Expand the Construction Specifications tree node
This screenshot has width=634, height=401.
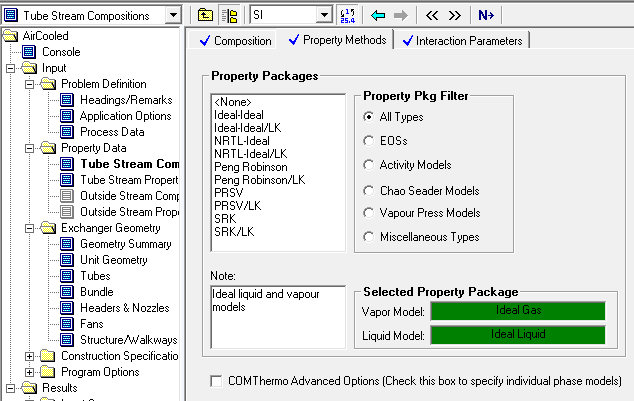tap(30, 356)
